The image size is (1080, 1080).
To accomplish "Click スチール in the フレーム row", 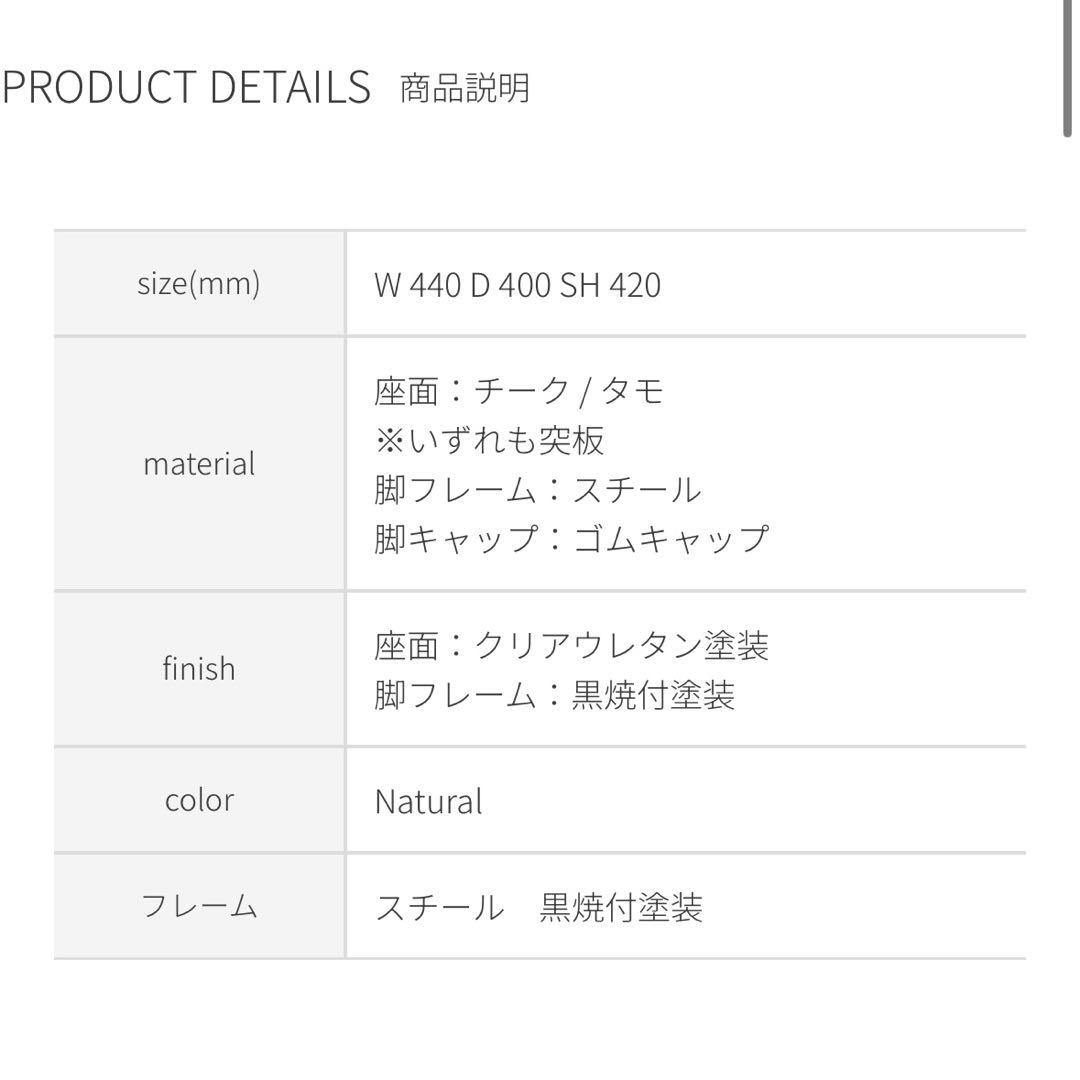I will (439, 908).
